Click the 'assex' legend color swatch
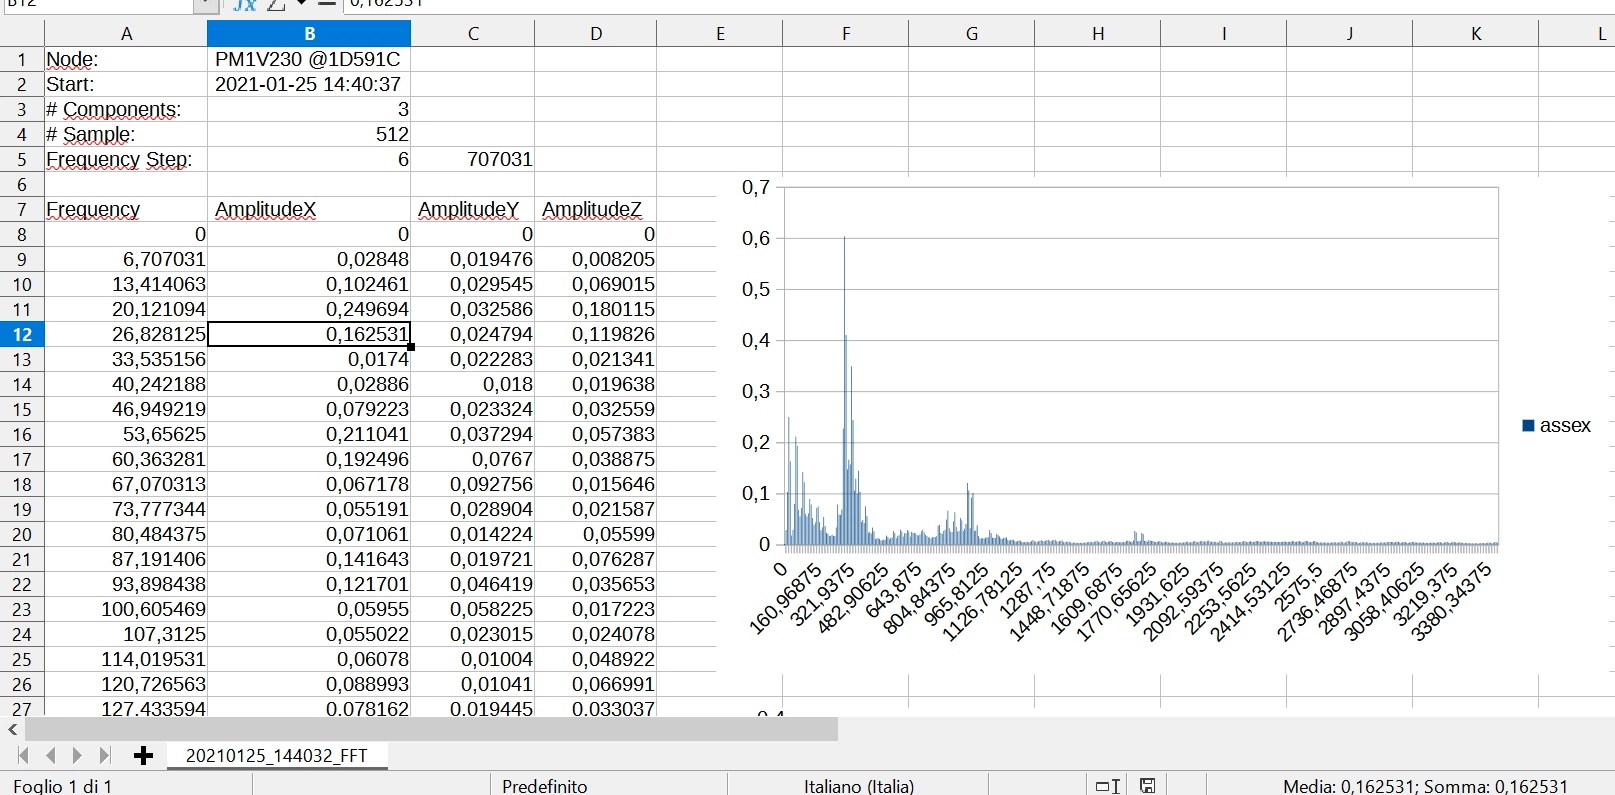Screen dimensions: 1615x795 [x=1528, y=425]
